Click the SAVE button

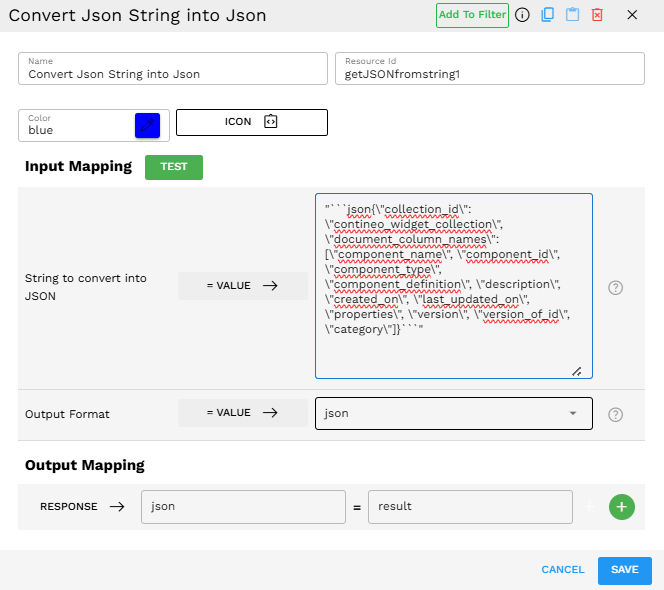coord(624,570)
